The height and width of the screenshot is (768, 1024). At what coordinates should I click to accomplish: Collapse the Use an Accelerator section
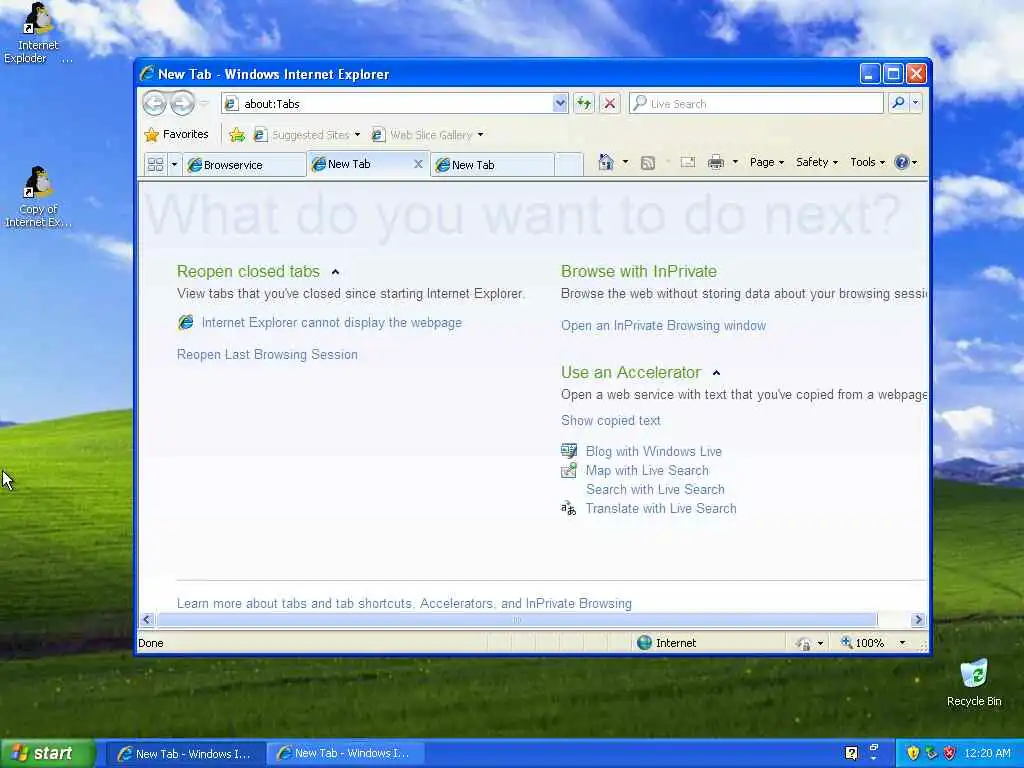click(716, 373)
